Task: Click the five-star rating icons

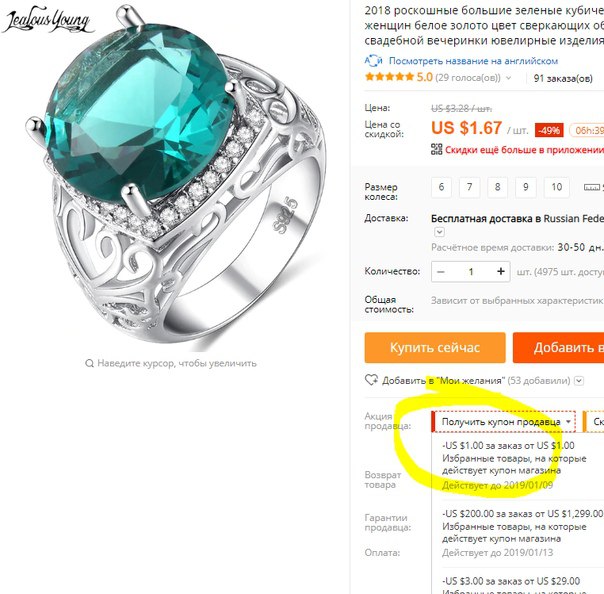Action: coord(389,77)
